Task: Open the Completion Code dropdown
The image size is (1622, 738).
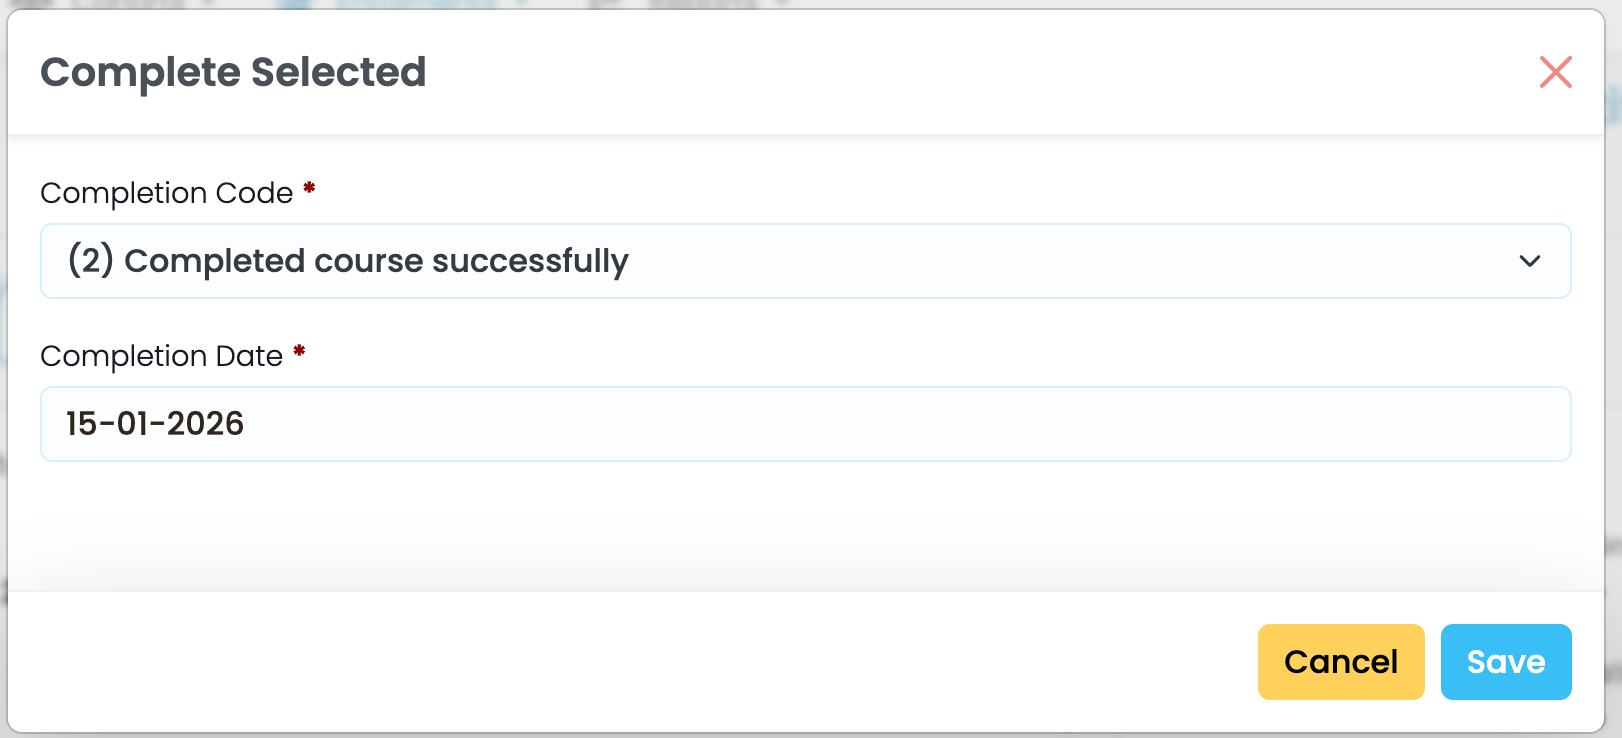Action: pyautogui.click(x=805, y=261)
